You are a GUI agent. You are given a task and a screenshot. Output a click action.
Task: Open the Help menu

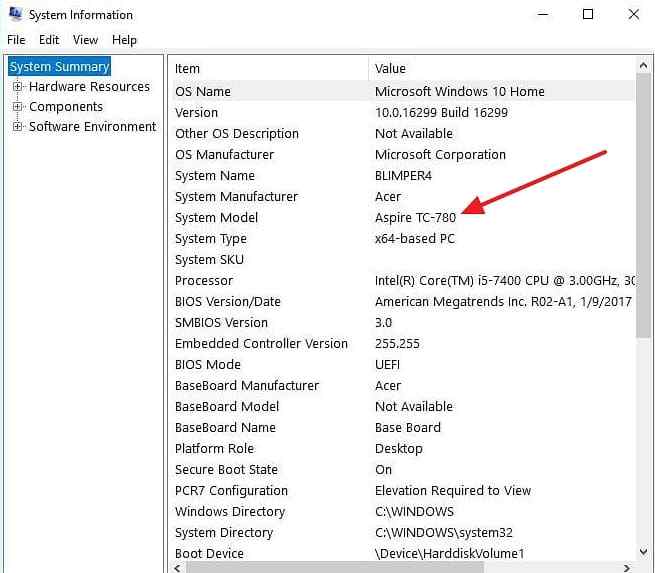(124, 40)
